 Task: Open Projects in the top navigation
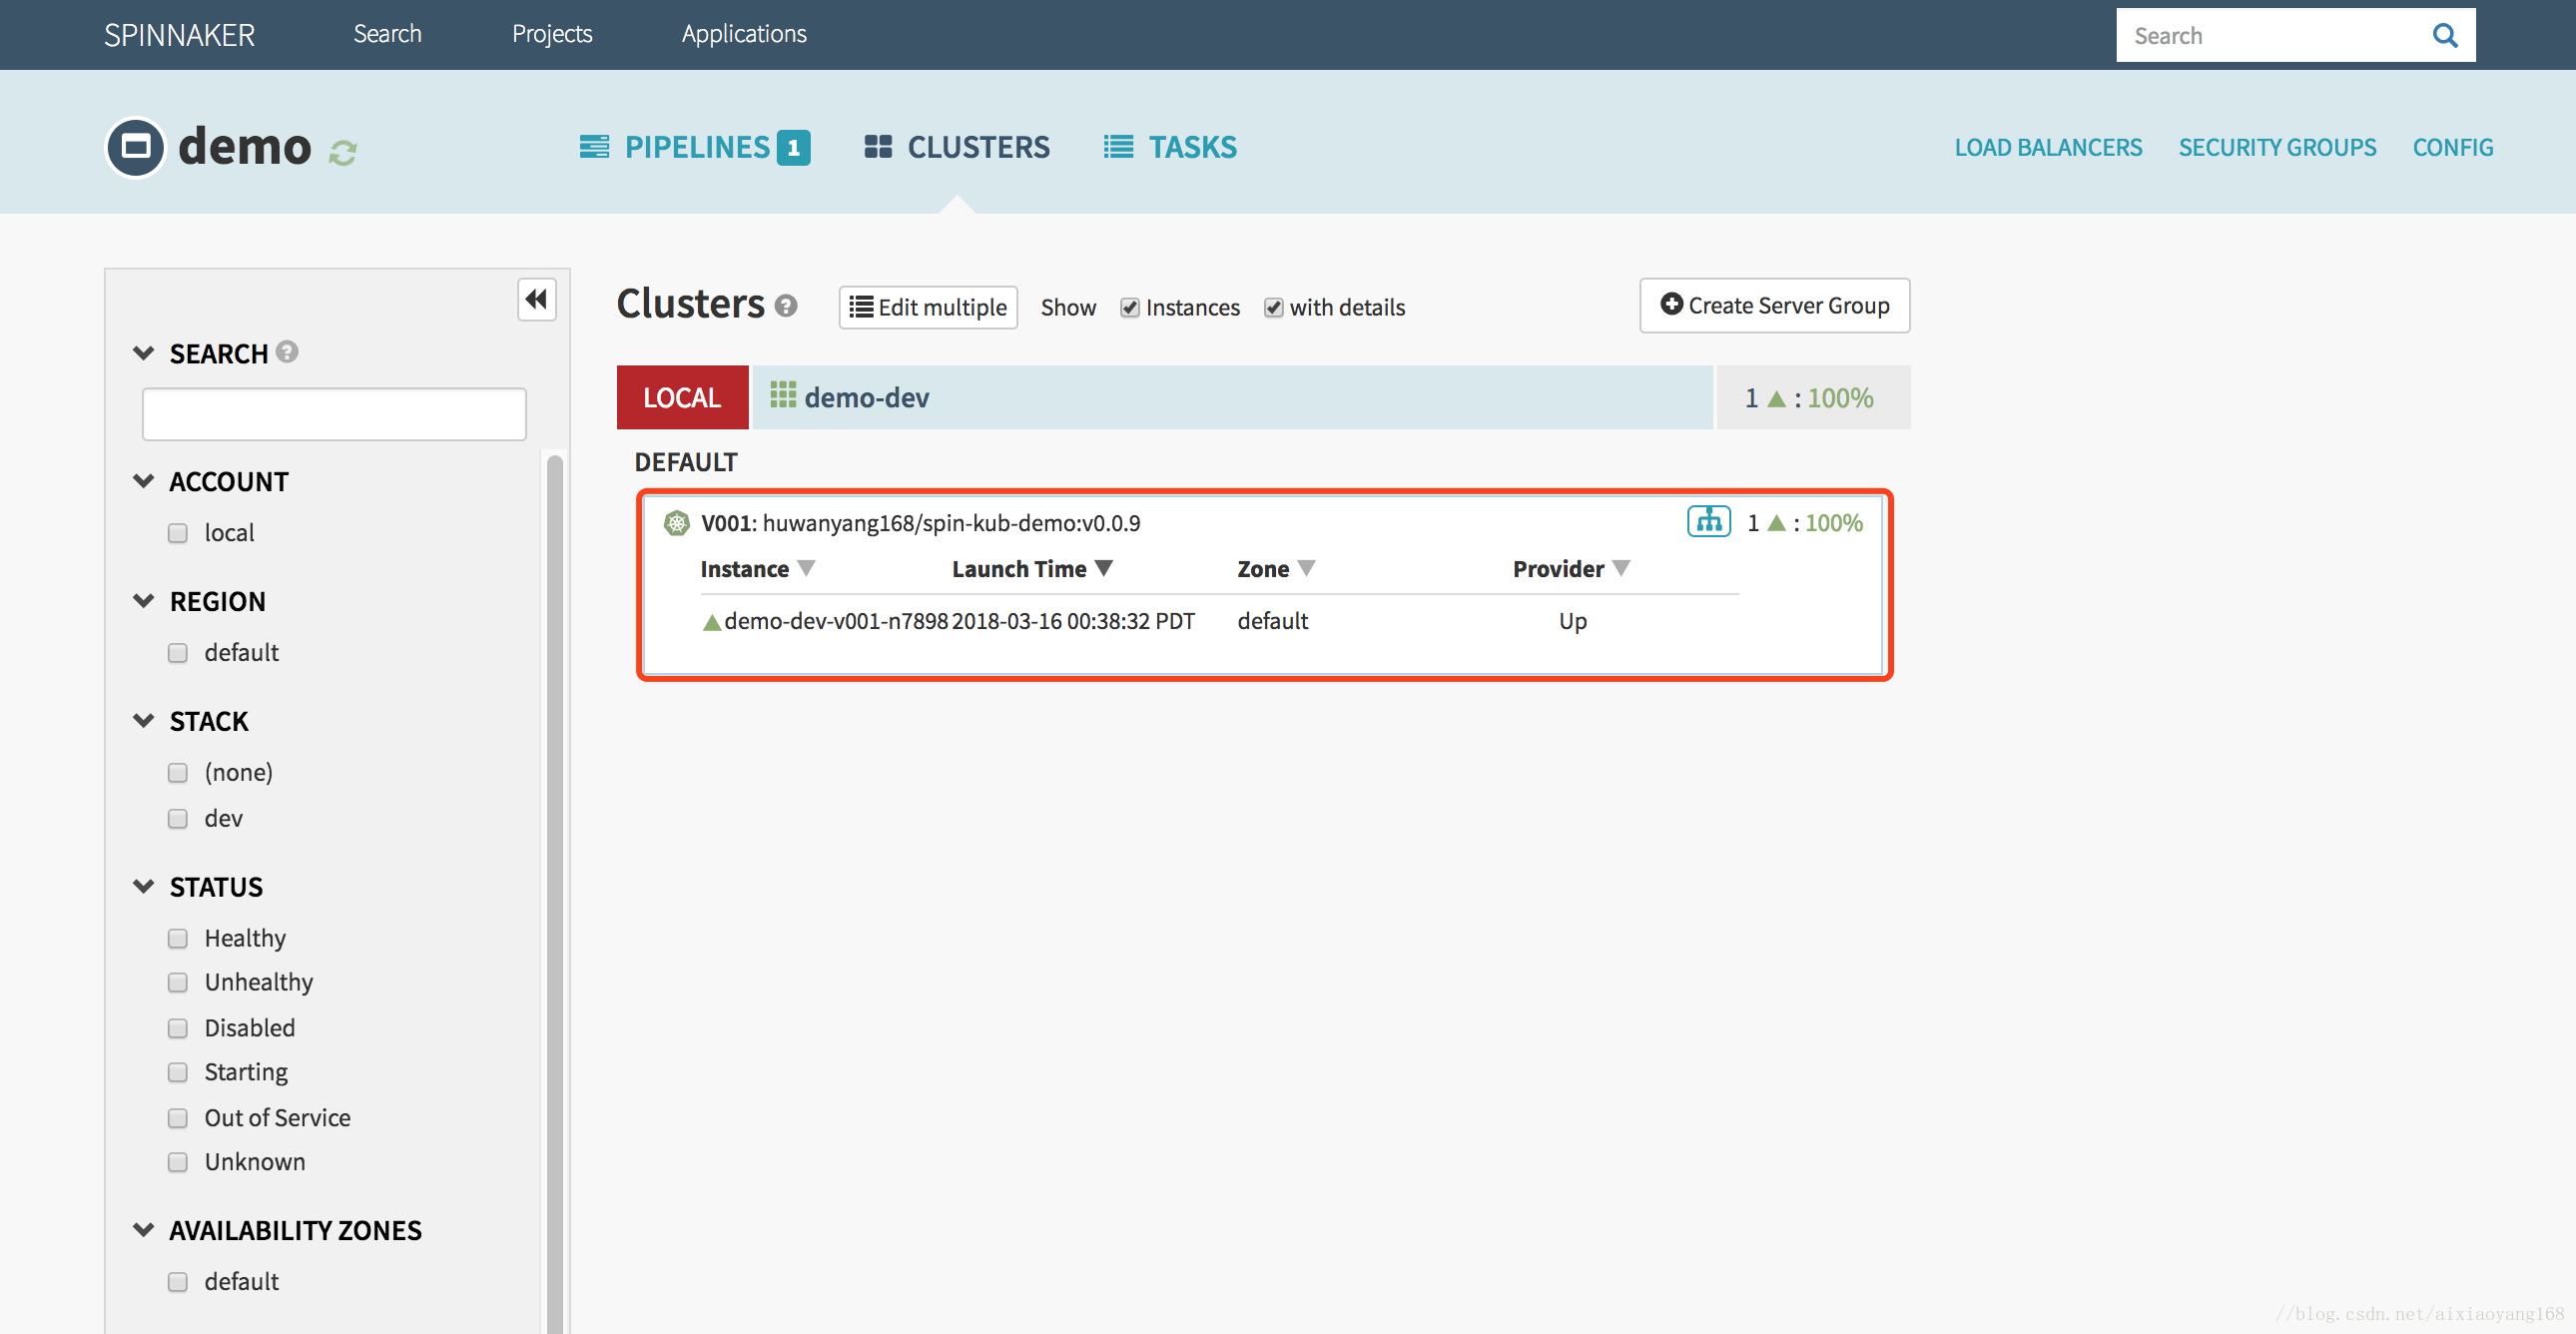coord(552,34)
